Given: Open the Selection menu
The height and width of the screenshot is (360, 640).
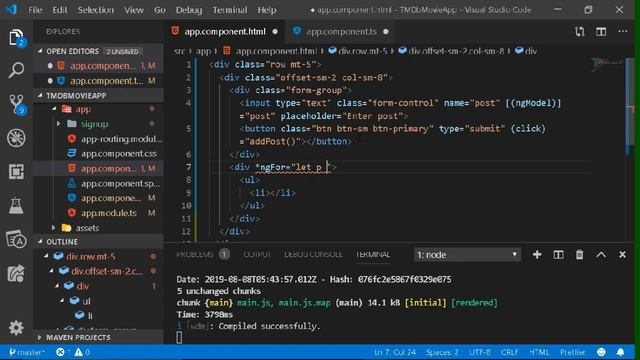Looking at the screenshot, I should [x=96, y=10].
